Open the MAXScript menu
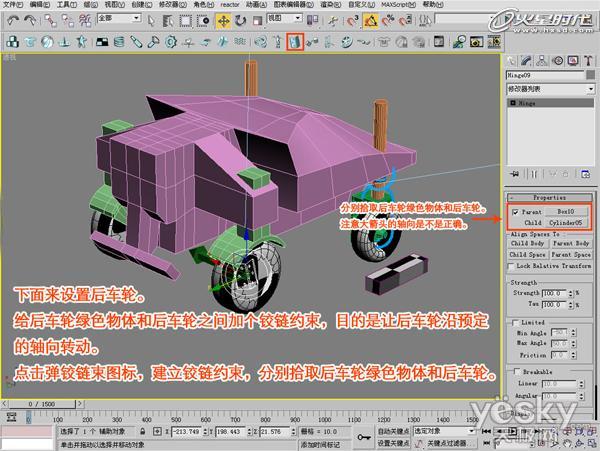This screenshot has height=451, width=600. [x=398, y=5]
